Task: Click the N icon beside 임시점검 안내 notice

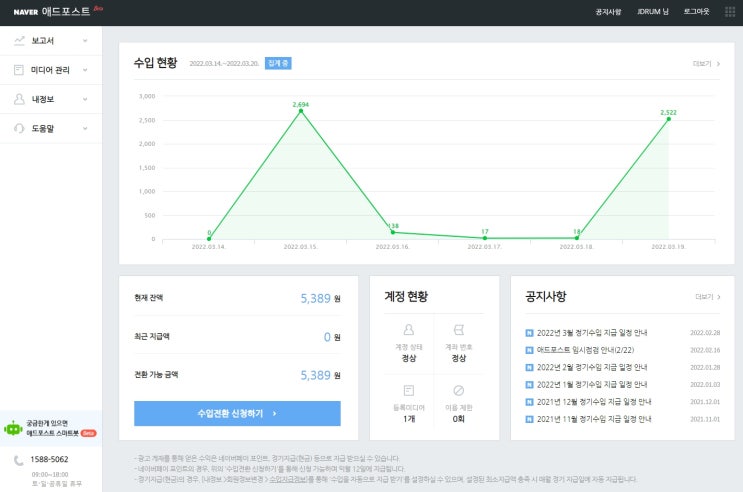Action: [529, 350]
